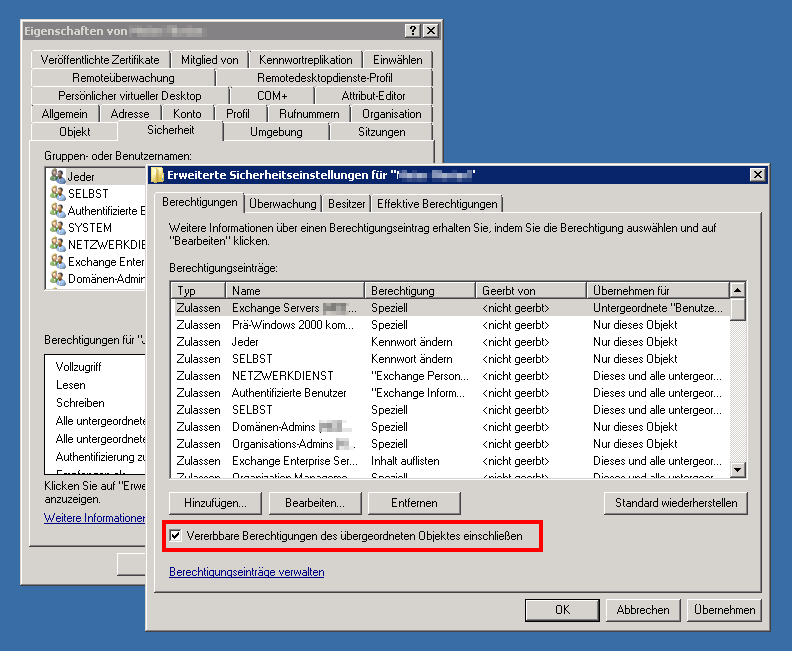
Task: Open the Mitglied von tab
Action: coord(210,60)
